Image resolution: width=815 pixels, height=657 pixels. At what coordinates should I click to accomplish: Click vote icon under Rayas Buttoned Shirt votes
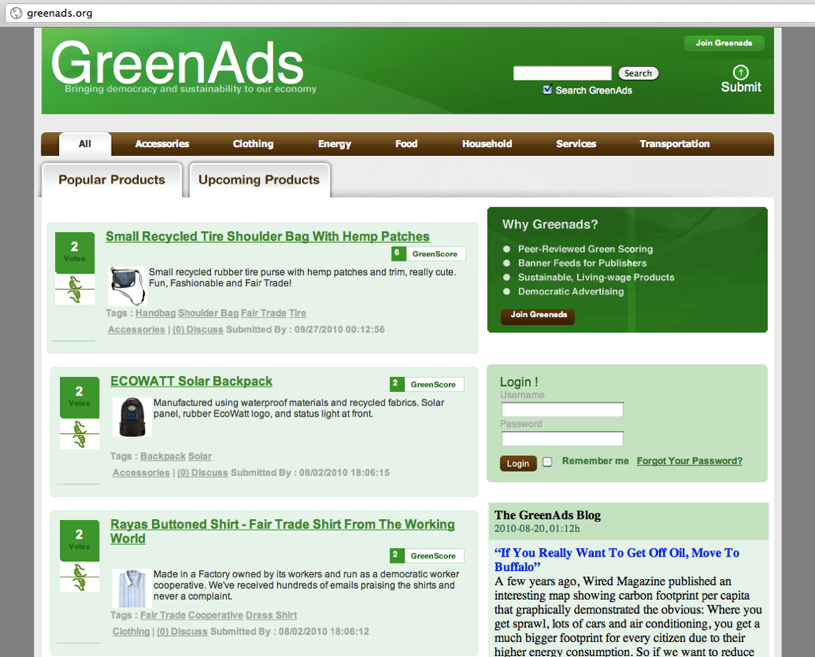tap(79, 577)
